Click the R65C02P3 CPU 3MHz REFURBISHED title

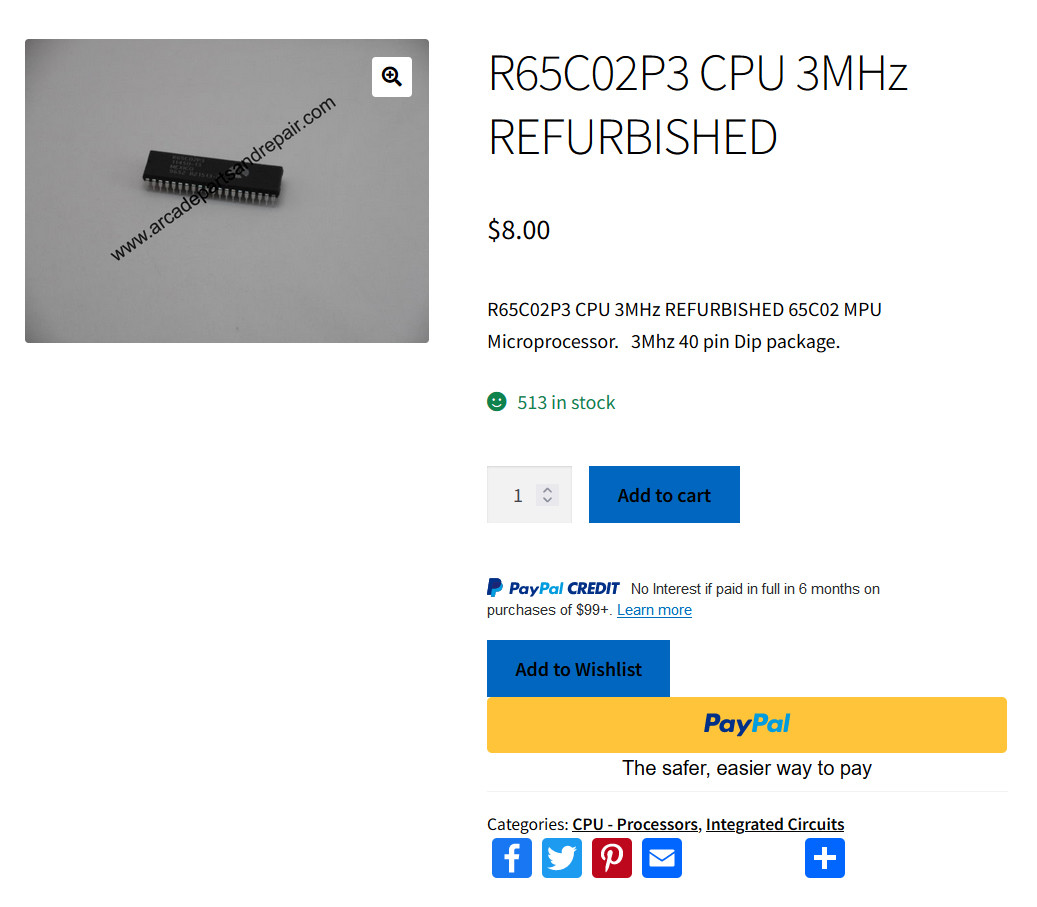click(698, 105)
